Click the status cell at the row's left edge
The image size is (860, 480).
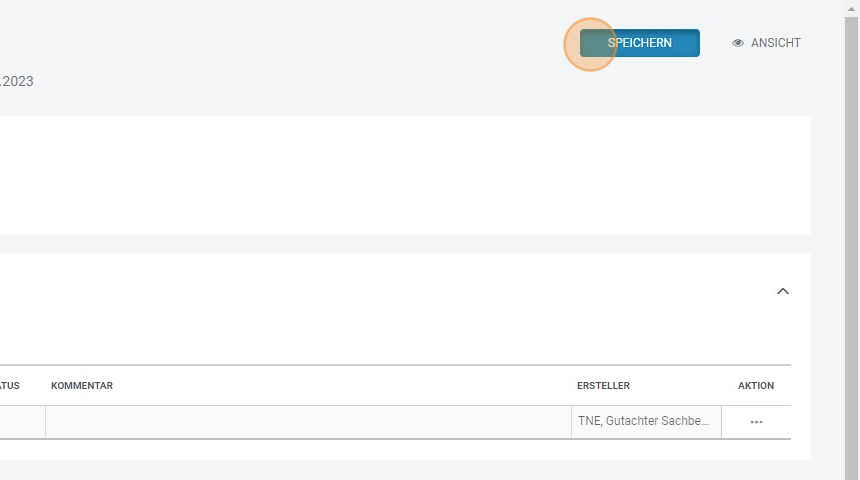(20, 422)
